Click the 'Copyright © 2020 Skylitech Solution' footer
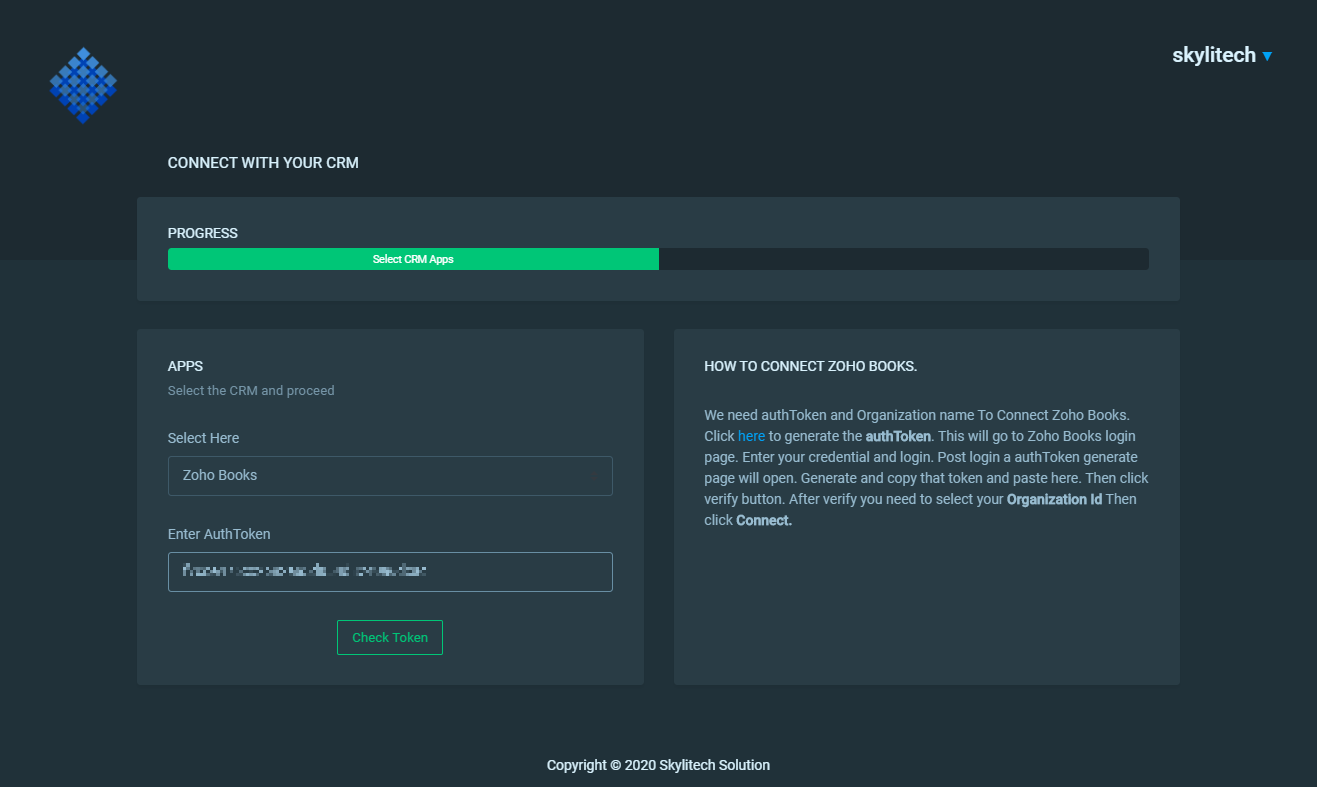Screen dimensions: 1317x787 click(x=658, y=765)
